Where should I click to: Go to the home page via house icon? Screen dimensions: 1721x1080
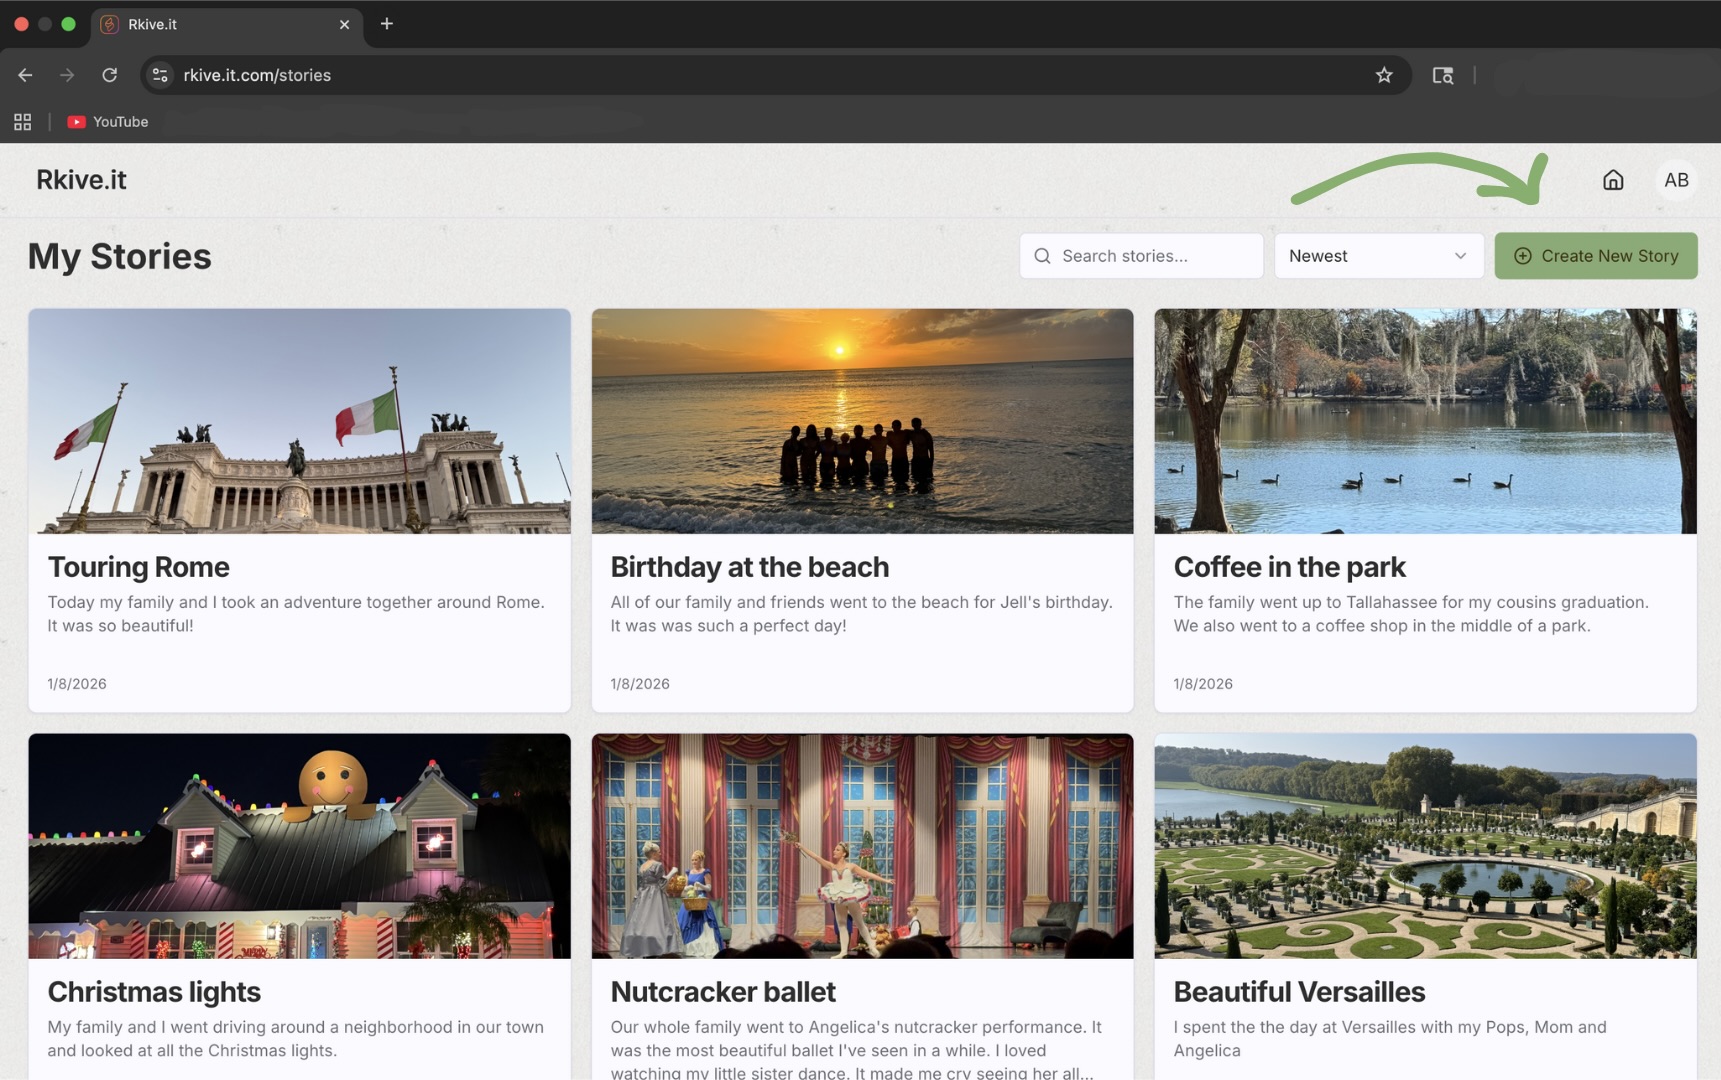point(1613,180)
